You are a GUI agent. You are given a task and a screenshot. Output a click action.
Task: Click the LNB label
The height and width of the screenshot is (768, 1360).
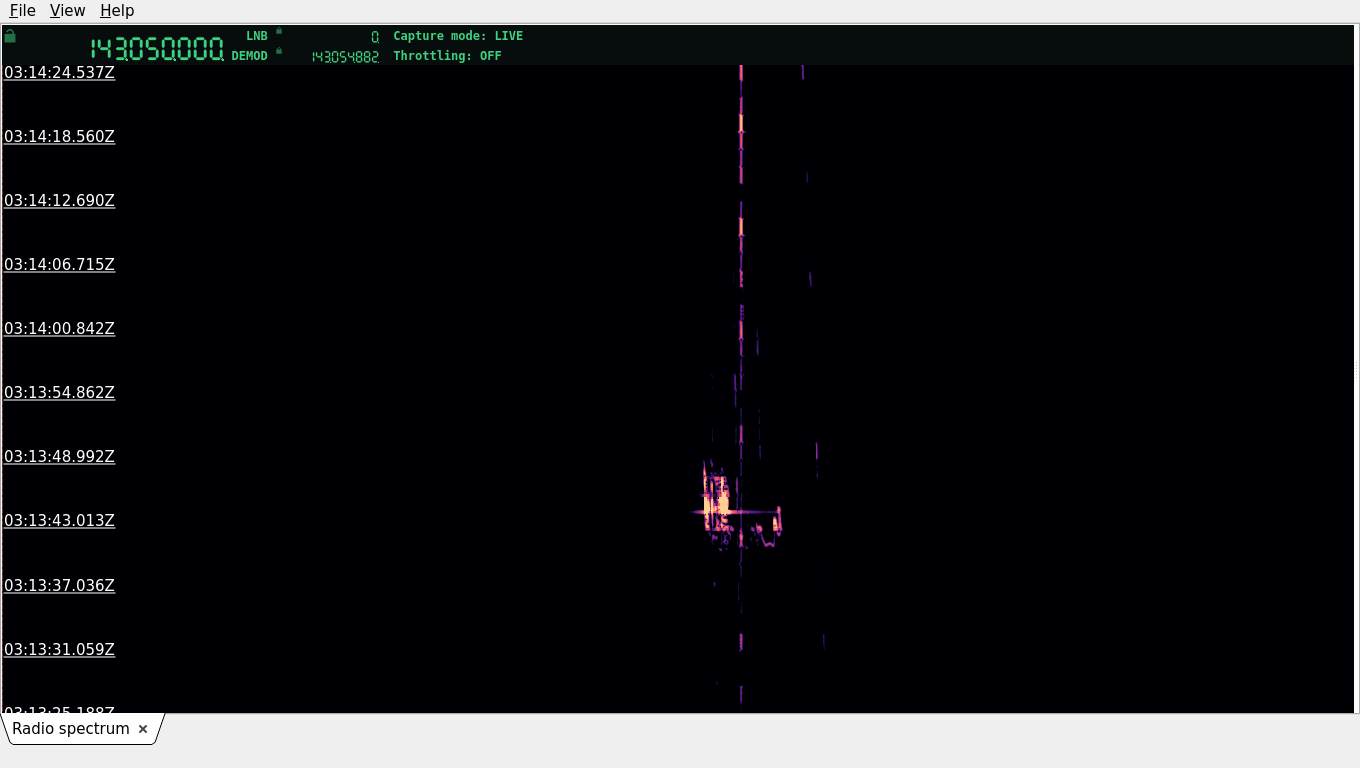[x=257, y=36]
